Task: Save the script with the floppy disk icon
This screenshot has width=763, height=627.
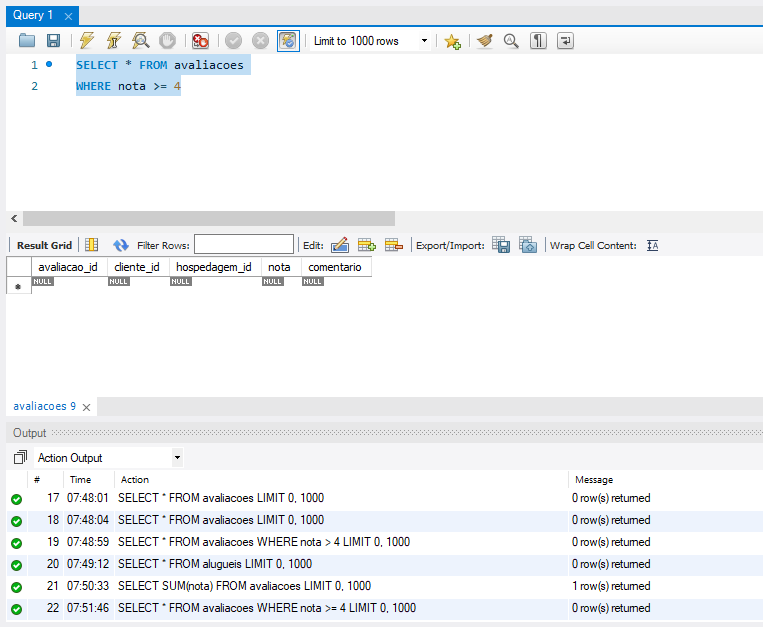Action: tap(53, 41)
